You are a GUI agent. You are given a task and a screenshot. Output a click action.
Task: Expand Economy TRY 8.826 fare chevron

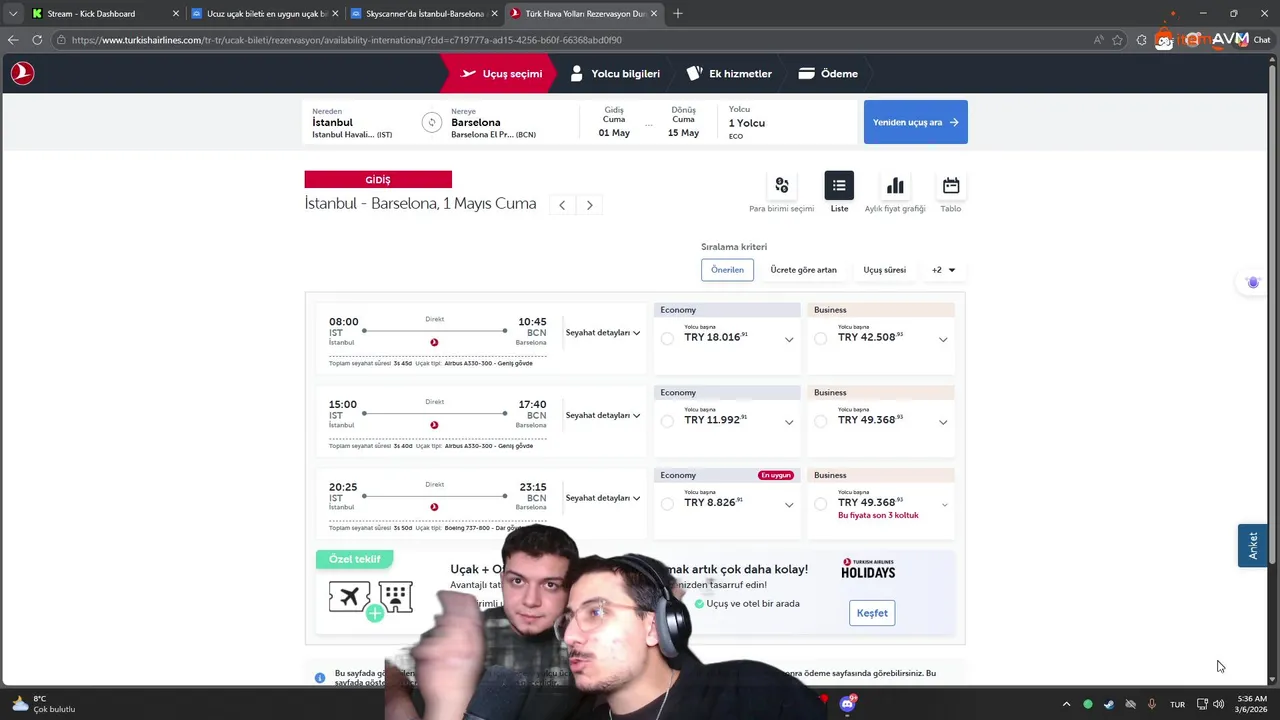789,505
